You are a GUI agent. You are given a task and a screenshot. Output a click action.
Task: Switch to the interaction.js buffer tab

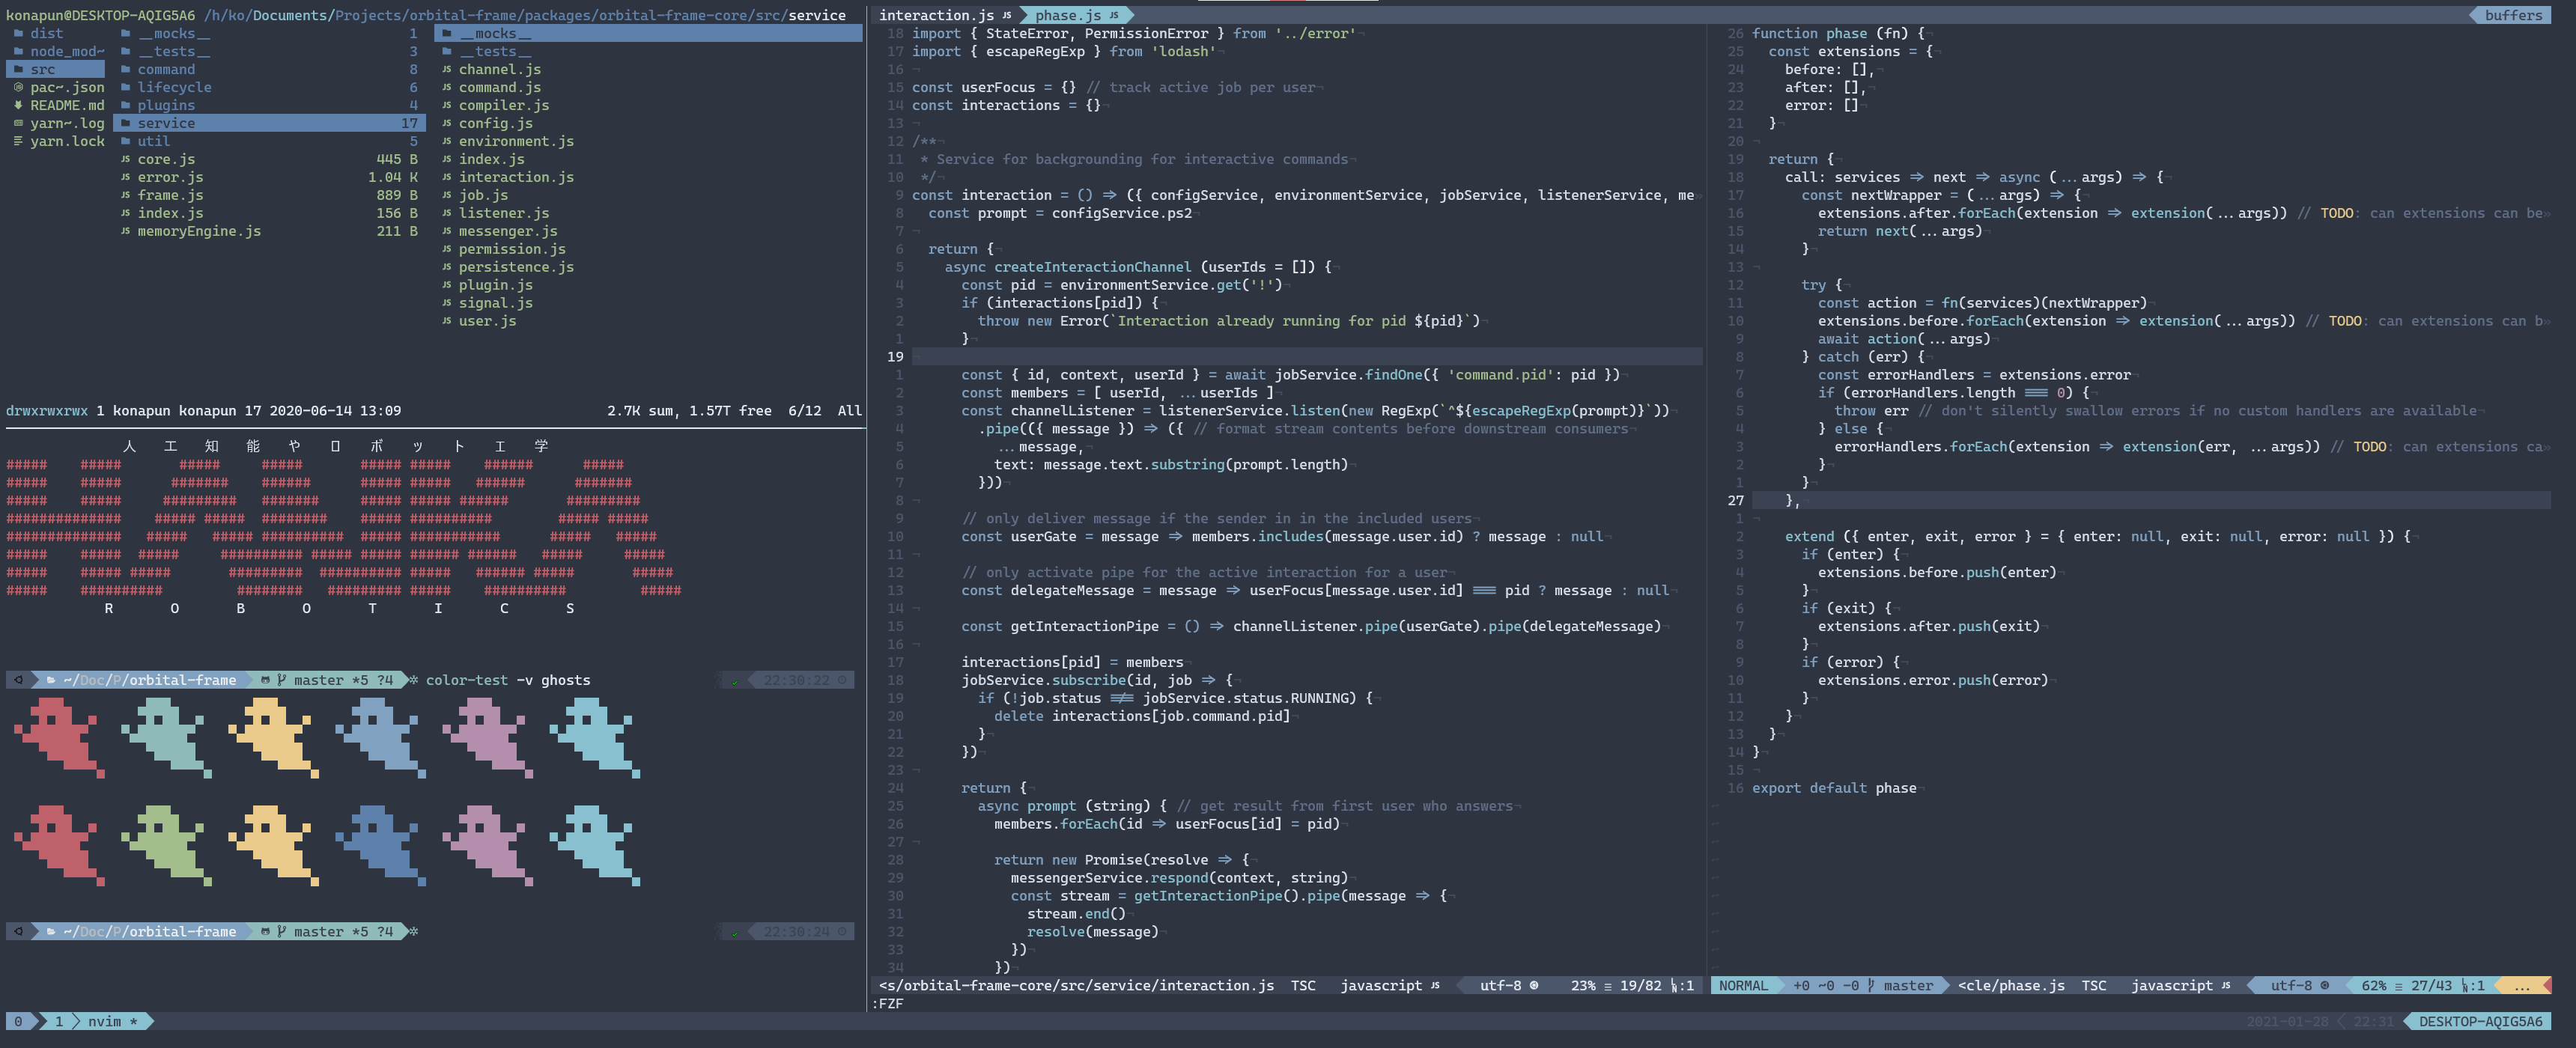(x=936, y=15)
